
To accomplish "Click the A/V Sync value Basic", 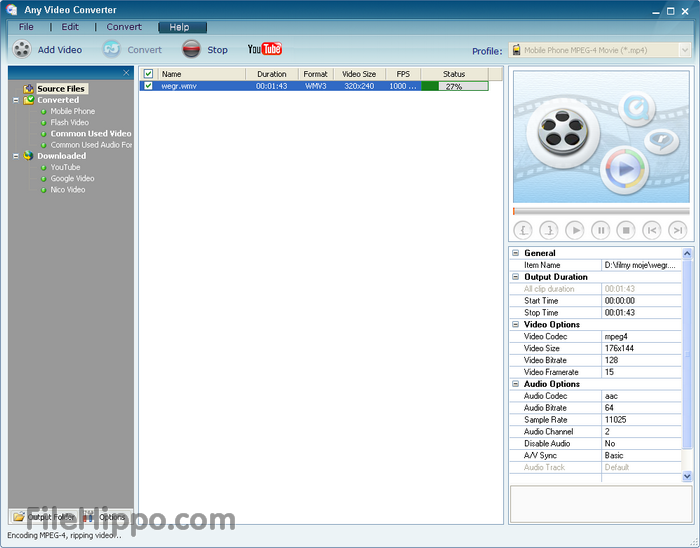I will 614,455.
